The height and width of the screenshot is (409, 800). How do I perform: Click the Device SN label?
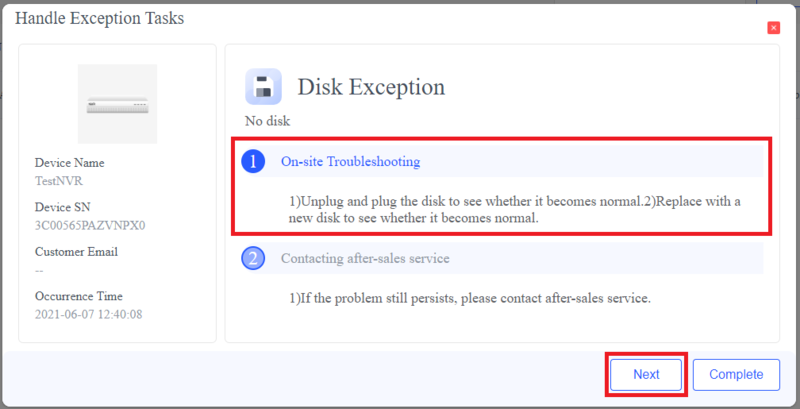[x=64, y=208]
